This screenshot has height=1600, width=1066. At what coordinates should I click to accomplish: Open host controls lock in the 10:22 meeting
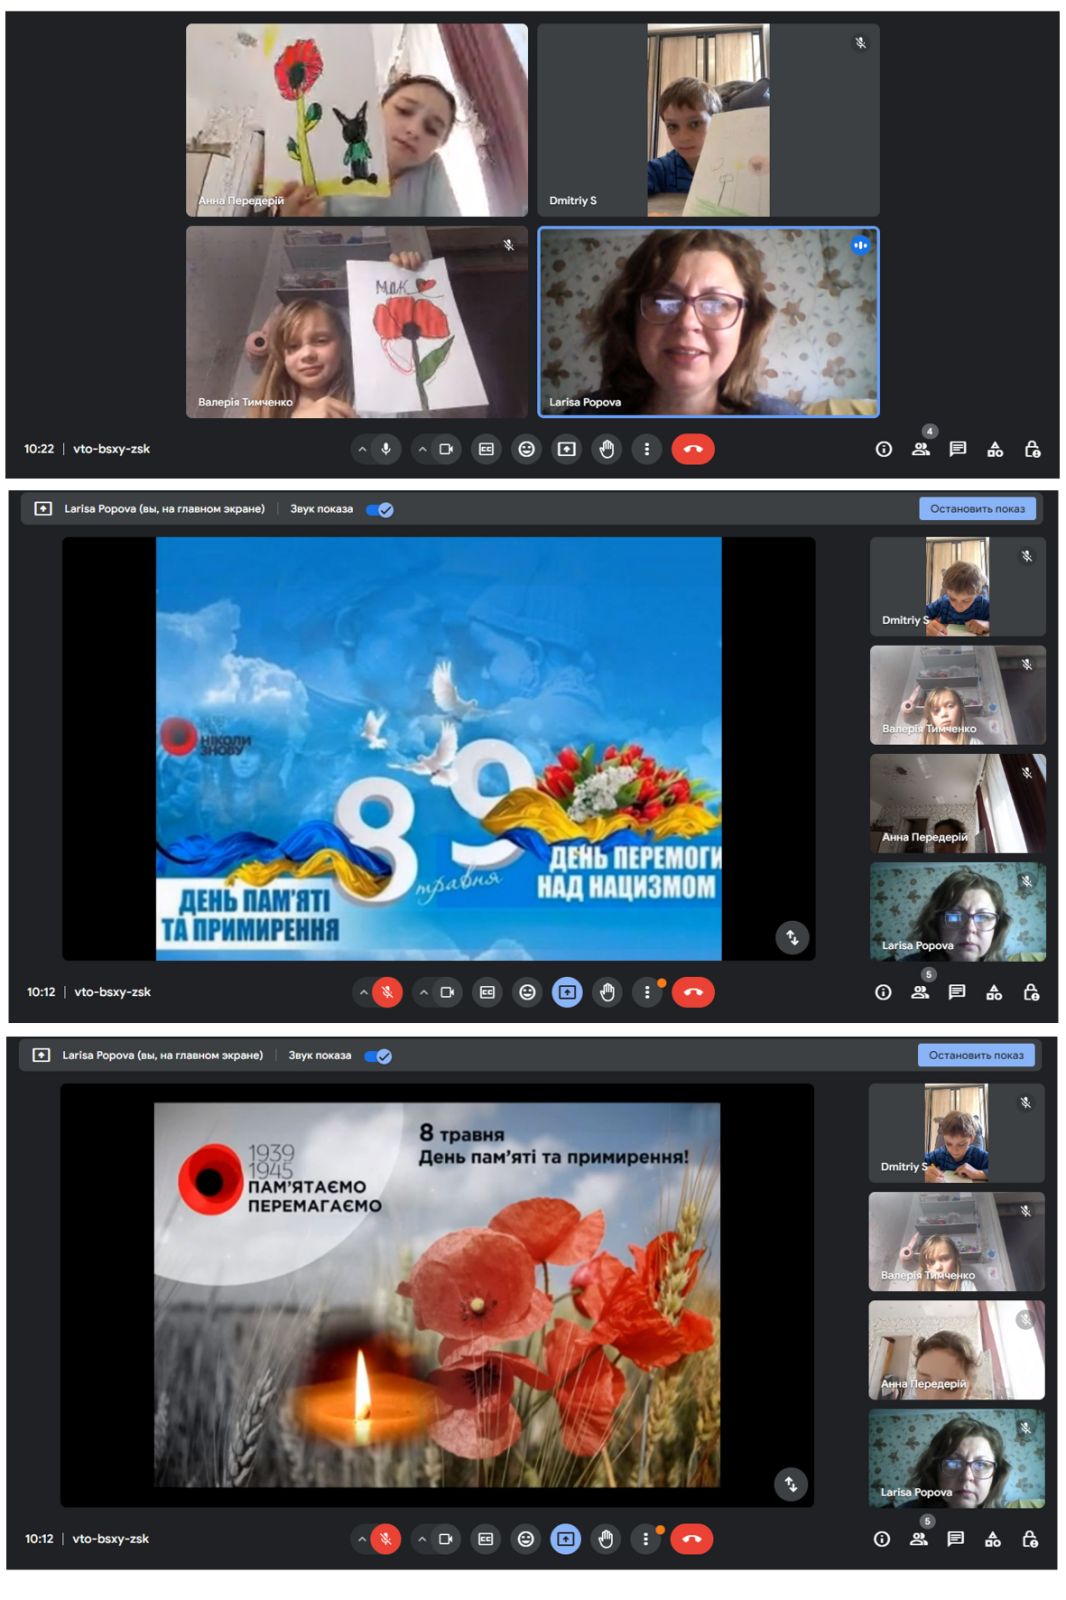(x=1032, y=449)
